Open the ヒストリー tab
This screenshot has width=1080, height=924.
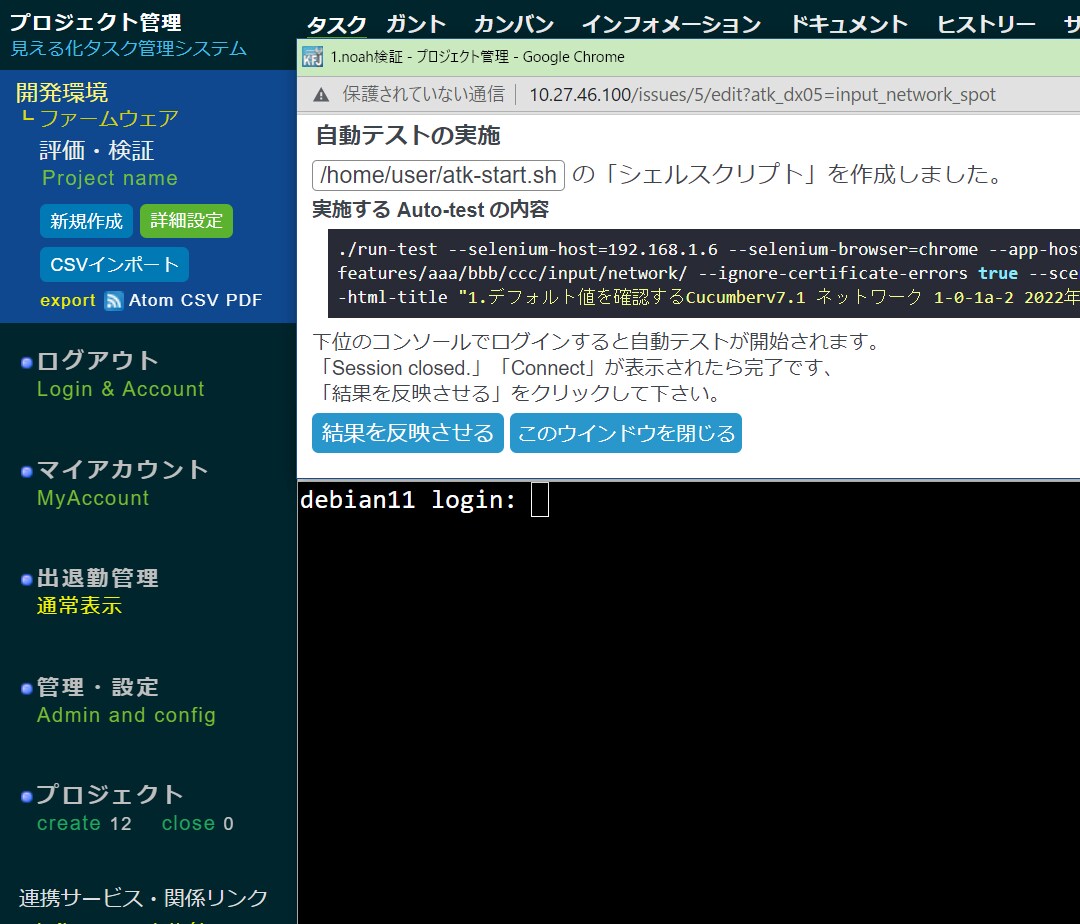[x=986, y=25]
